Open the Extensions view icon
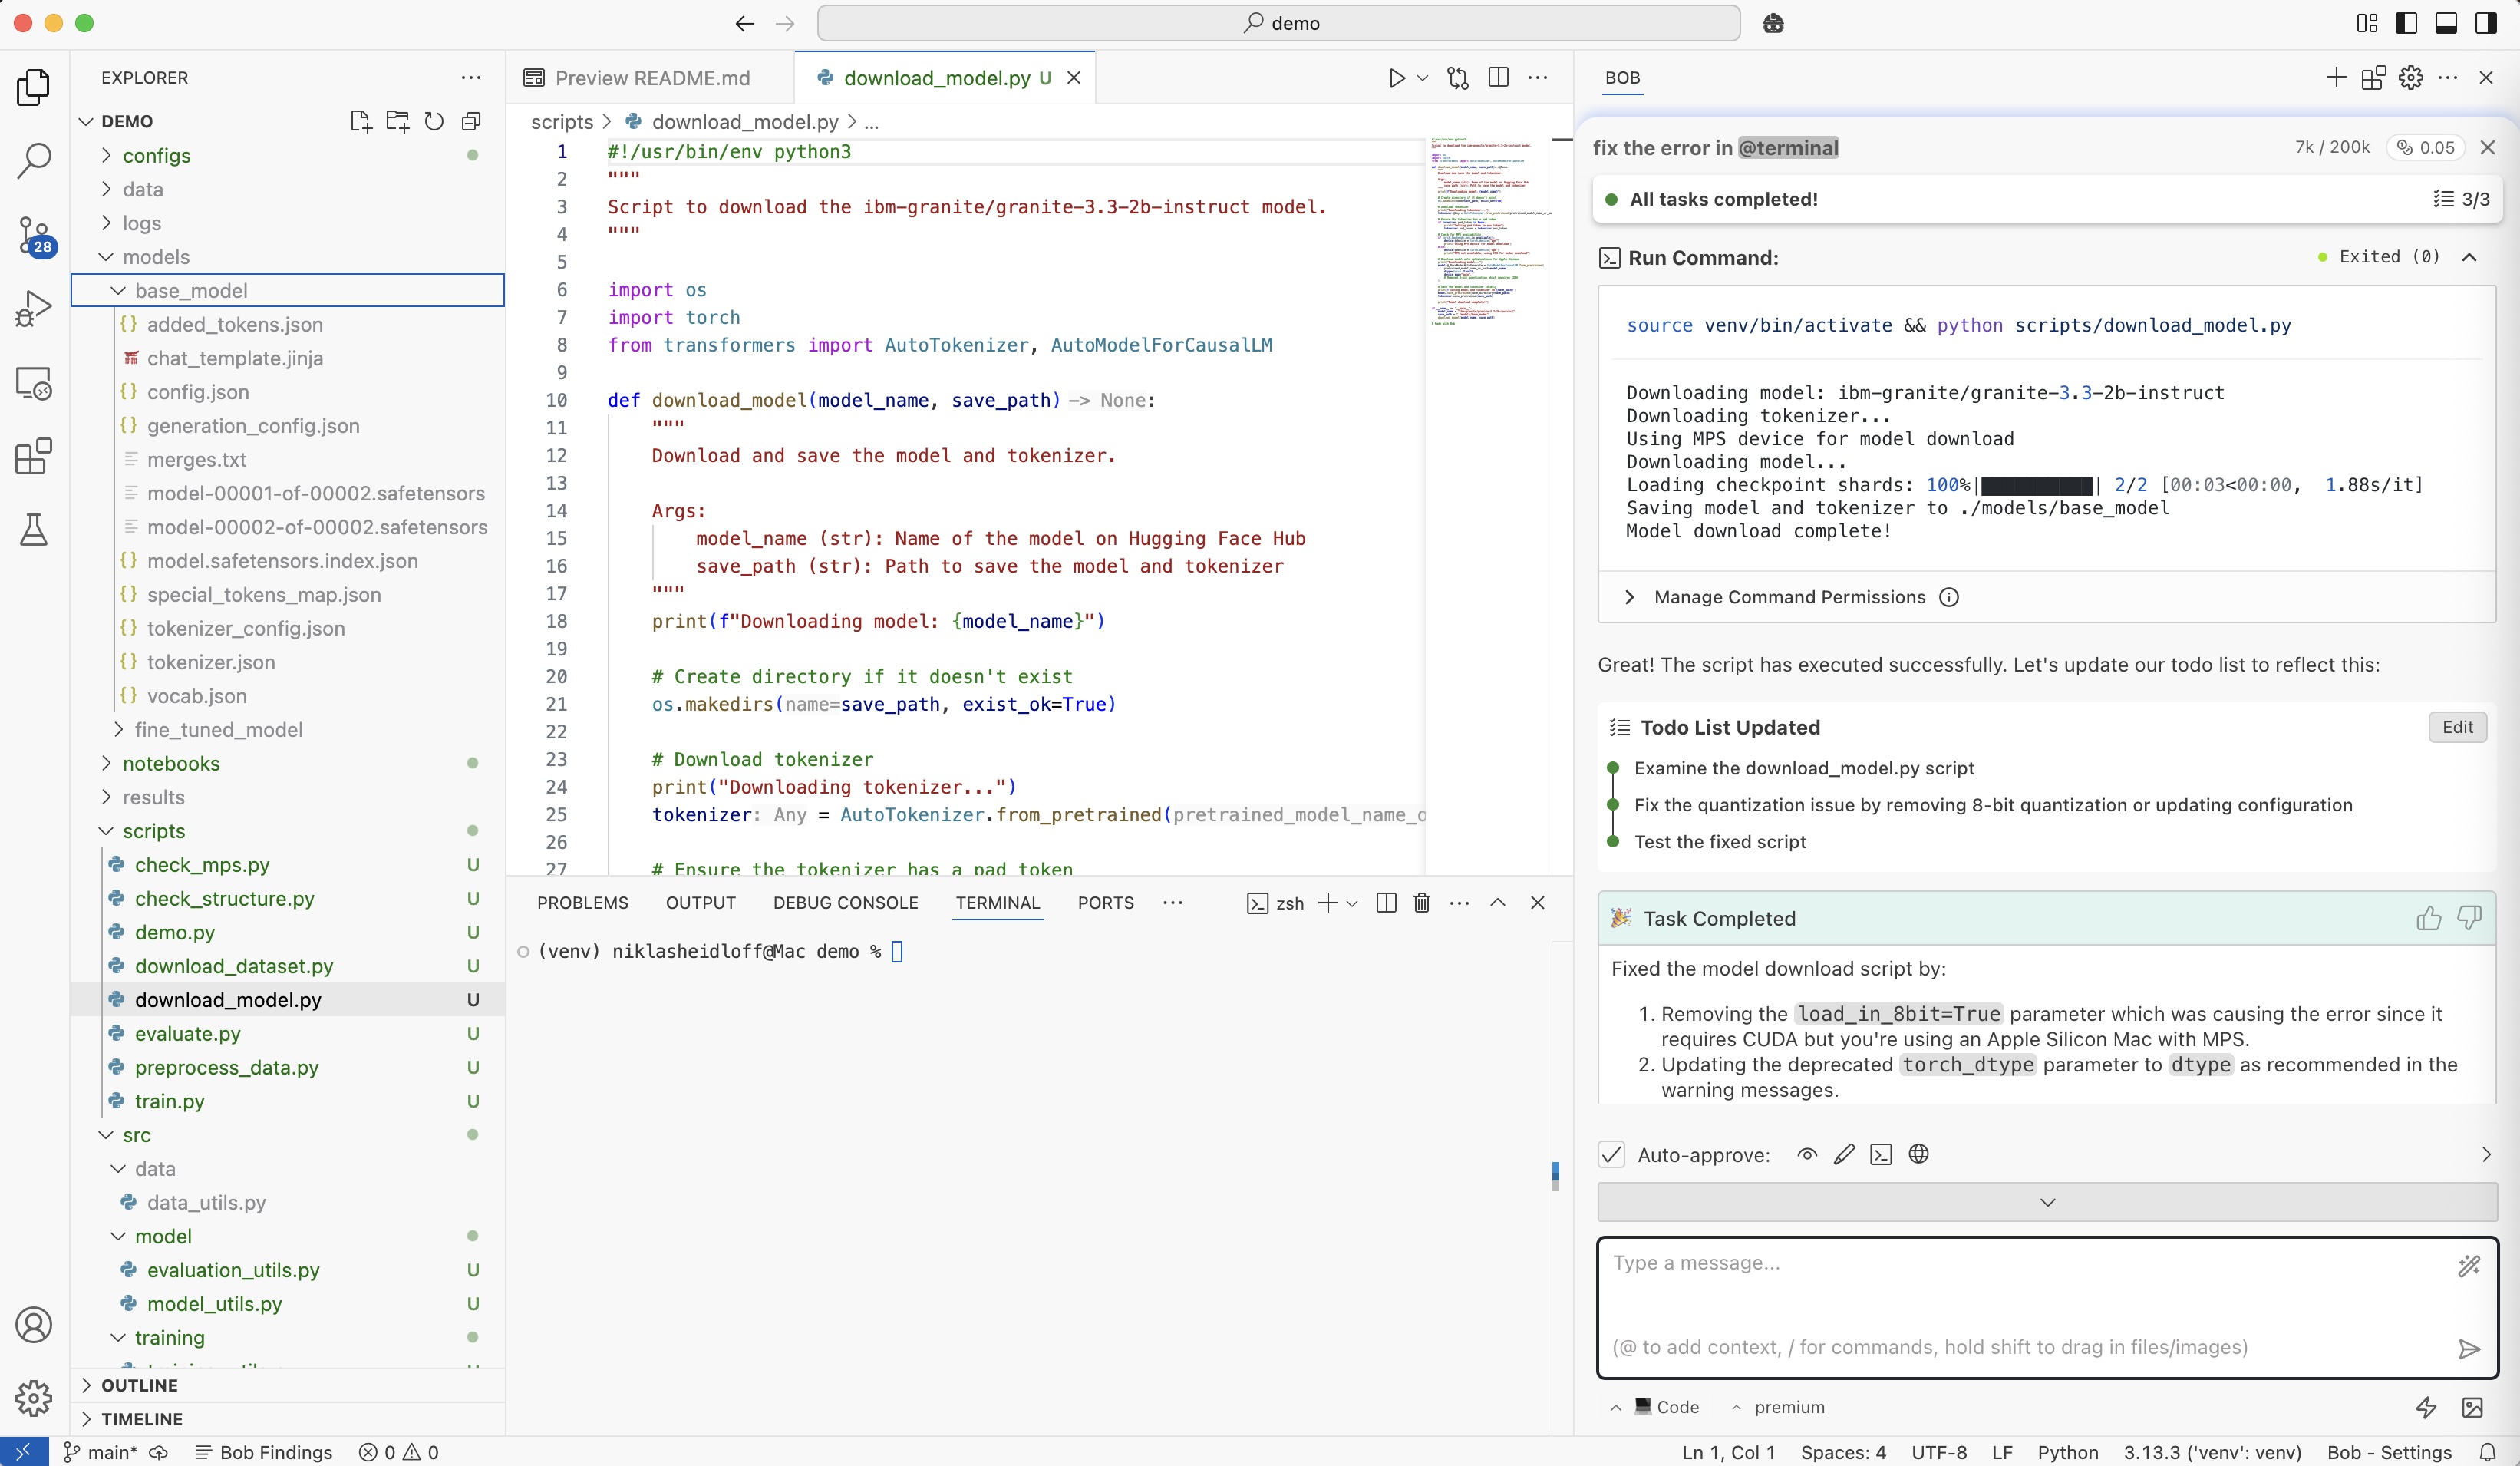Image resolution: width=2520 pixels, height=1466 pixels. (34, 456)
